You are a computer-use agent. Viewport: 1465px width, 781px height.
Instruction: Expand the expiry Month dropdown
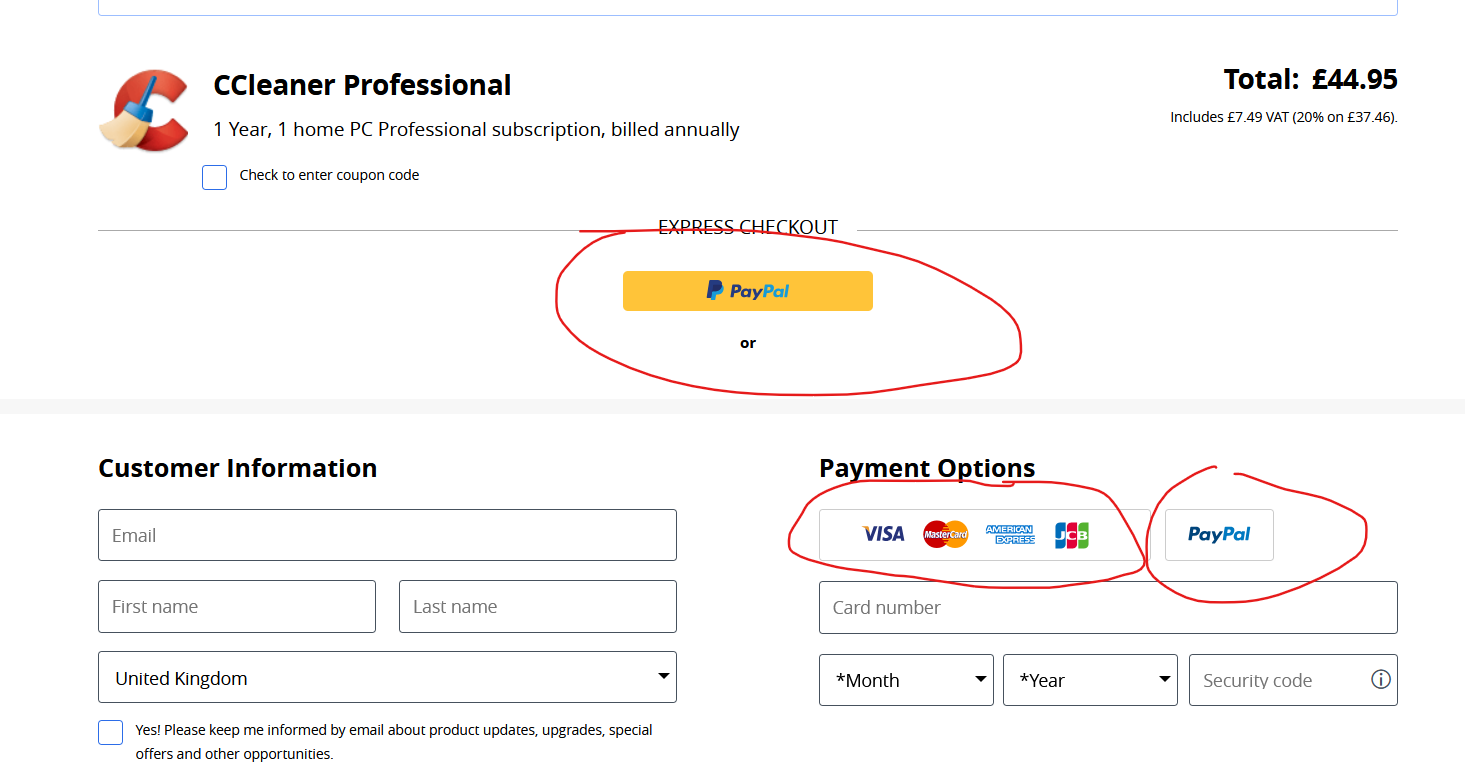(x=906, y=680)
